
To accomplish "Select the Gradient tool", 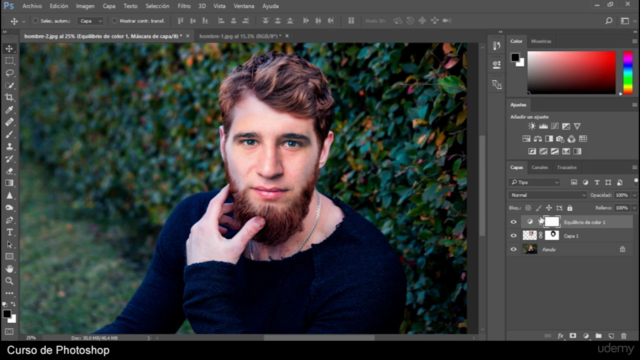I will (9, 183).
